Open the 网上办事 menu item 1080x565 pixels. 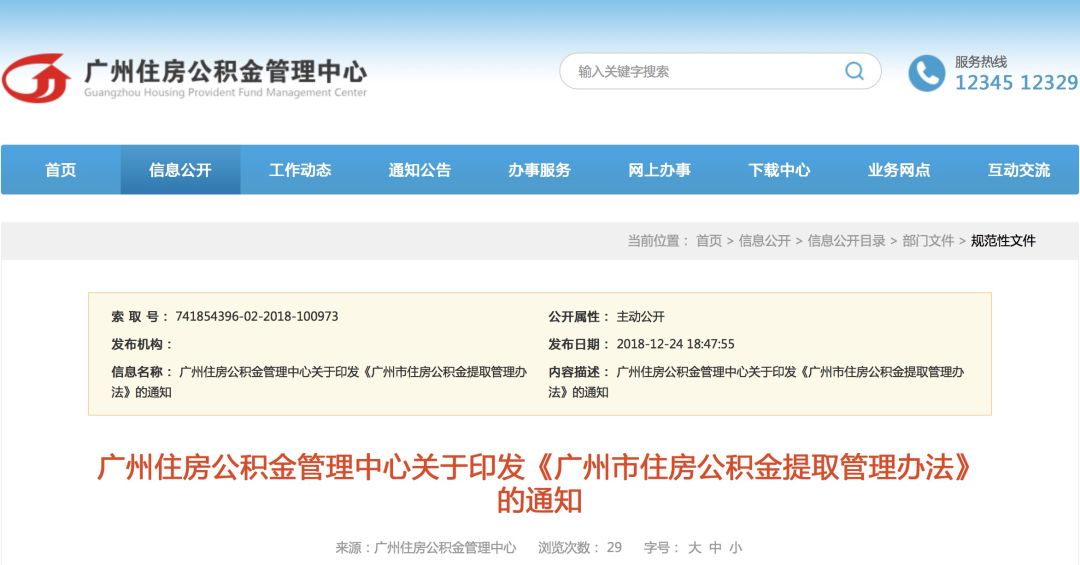(660, 170)
